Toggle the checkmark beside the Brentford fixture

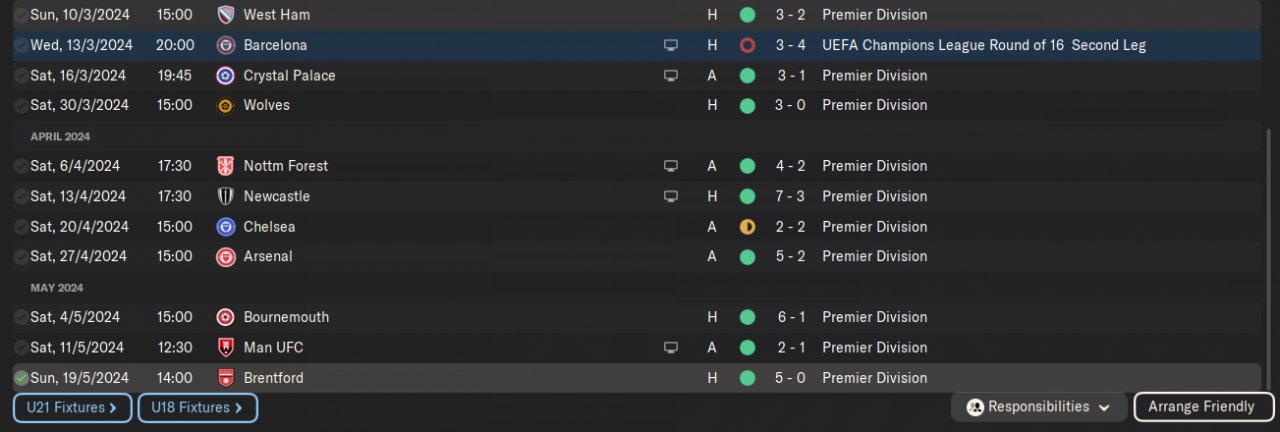pyautogui.click(x=21, y=378)
